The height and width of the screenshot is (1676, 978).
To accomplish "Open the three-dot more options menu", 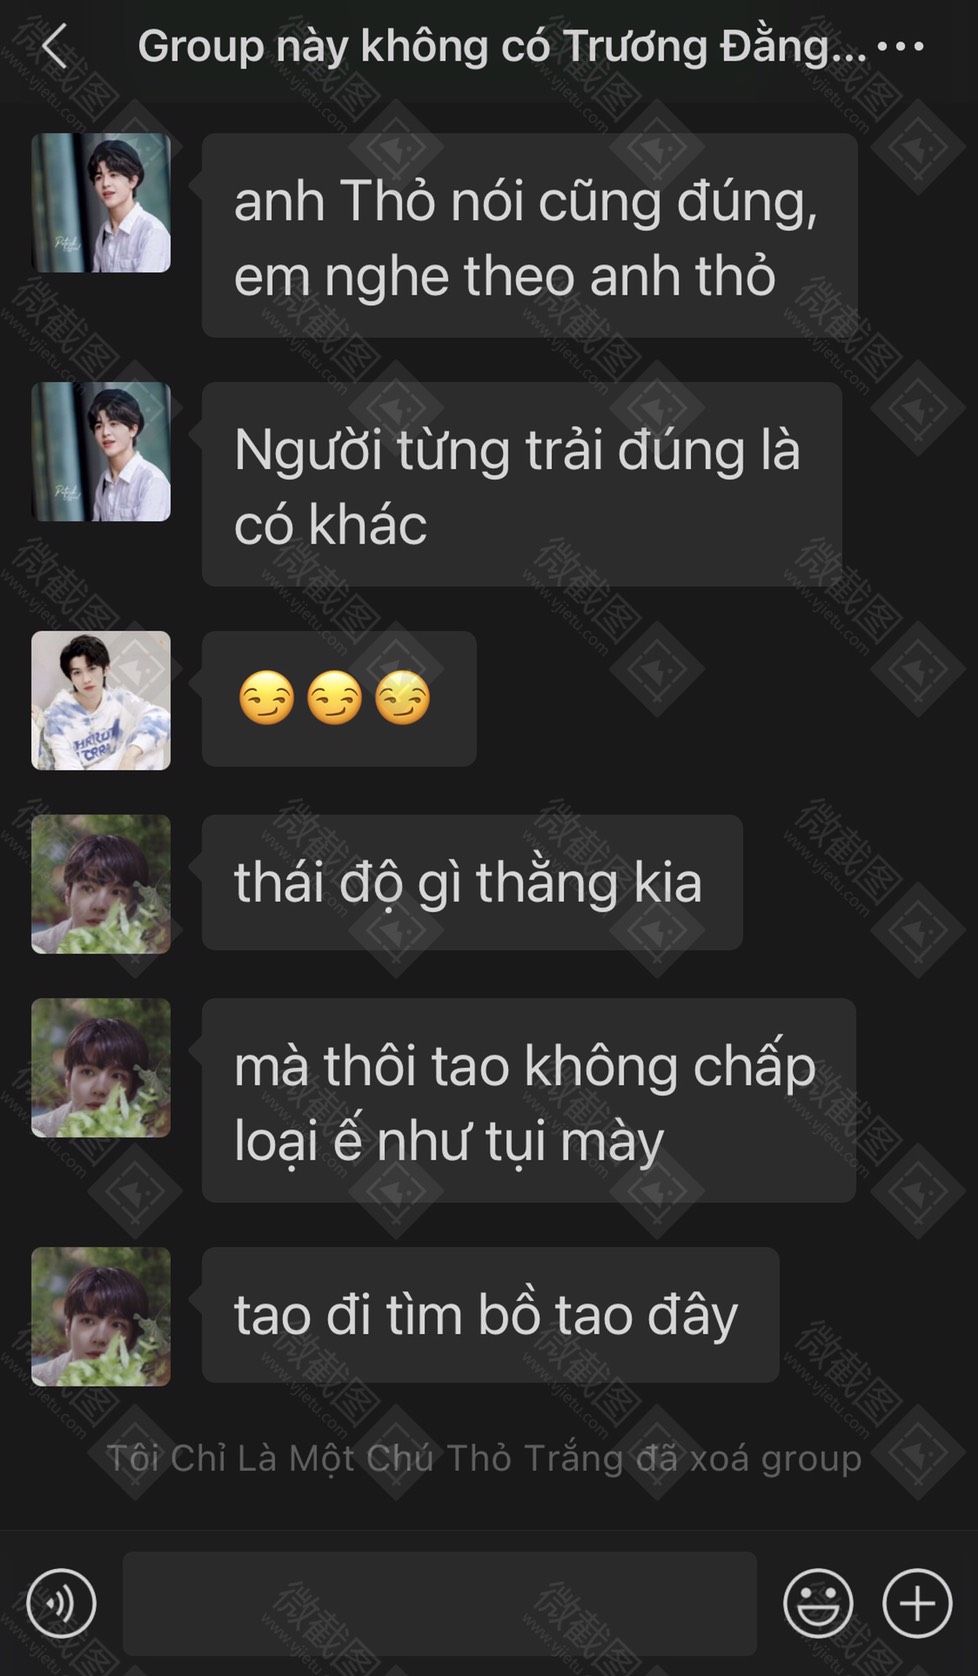I will tap(900, 46).
